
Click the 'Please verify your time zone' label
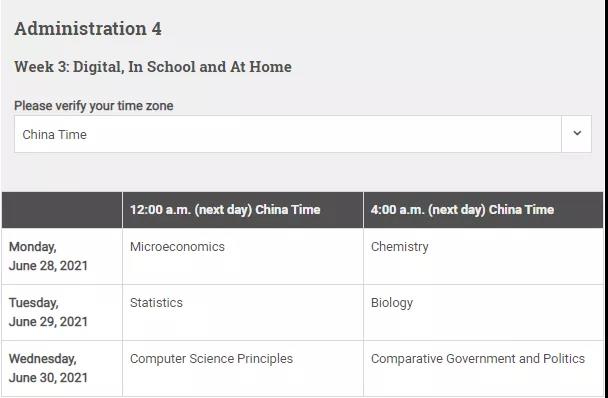click(x=93, y=106)
